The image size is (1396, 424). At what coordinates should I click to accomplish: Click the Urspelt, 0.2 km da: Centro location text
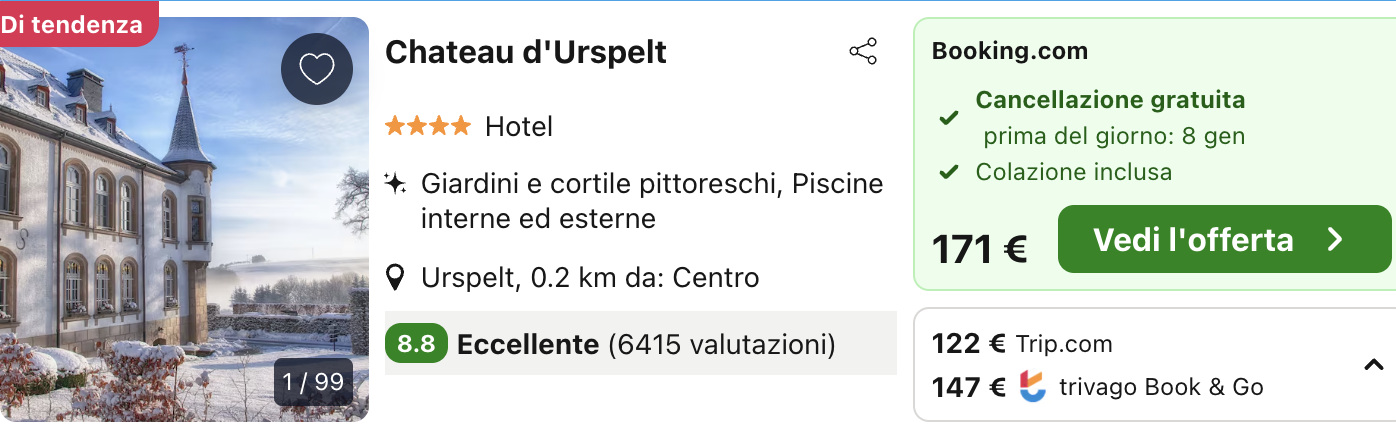click(590, 277)
